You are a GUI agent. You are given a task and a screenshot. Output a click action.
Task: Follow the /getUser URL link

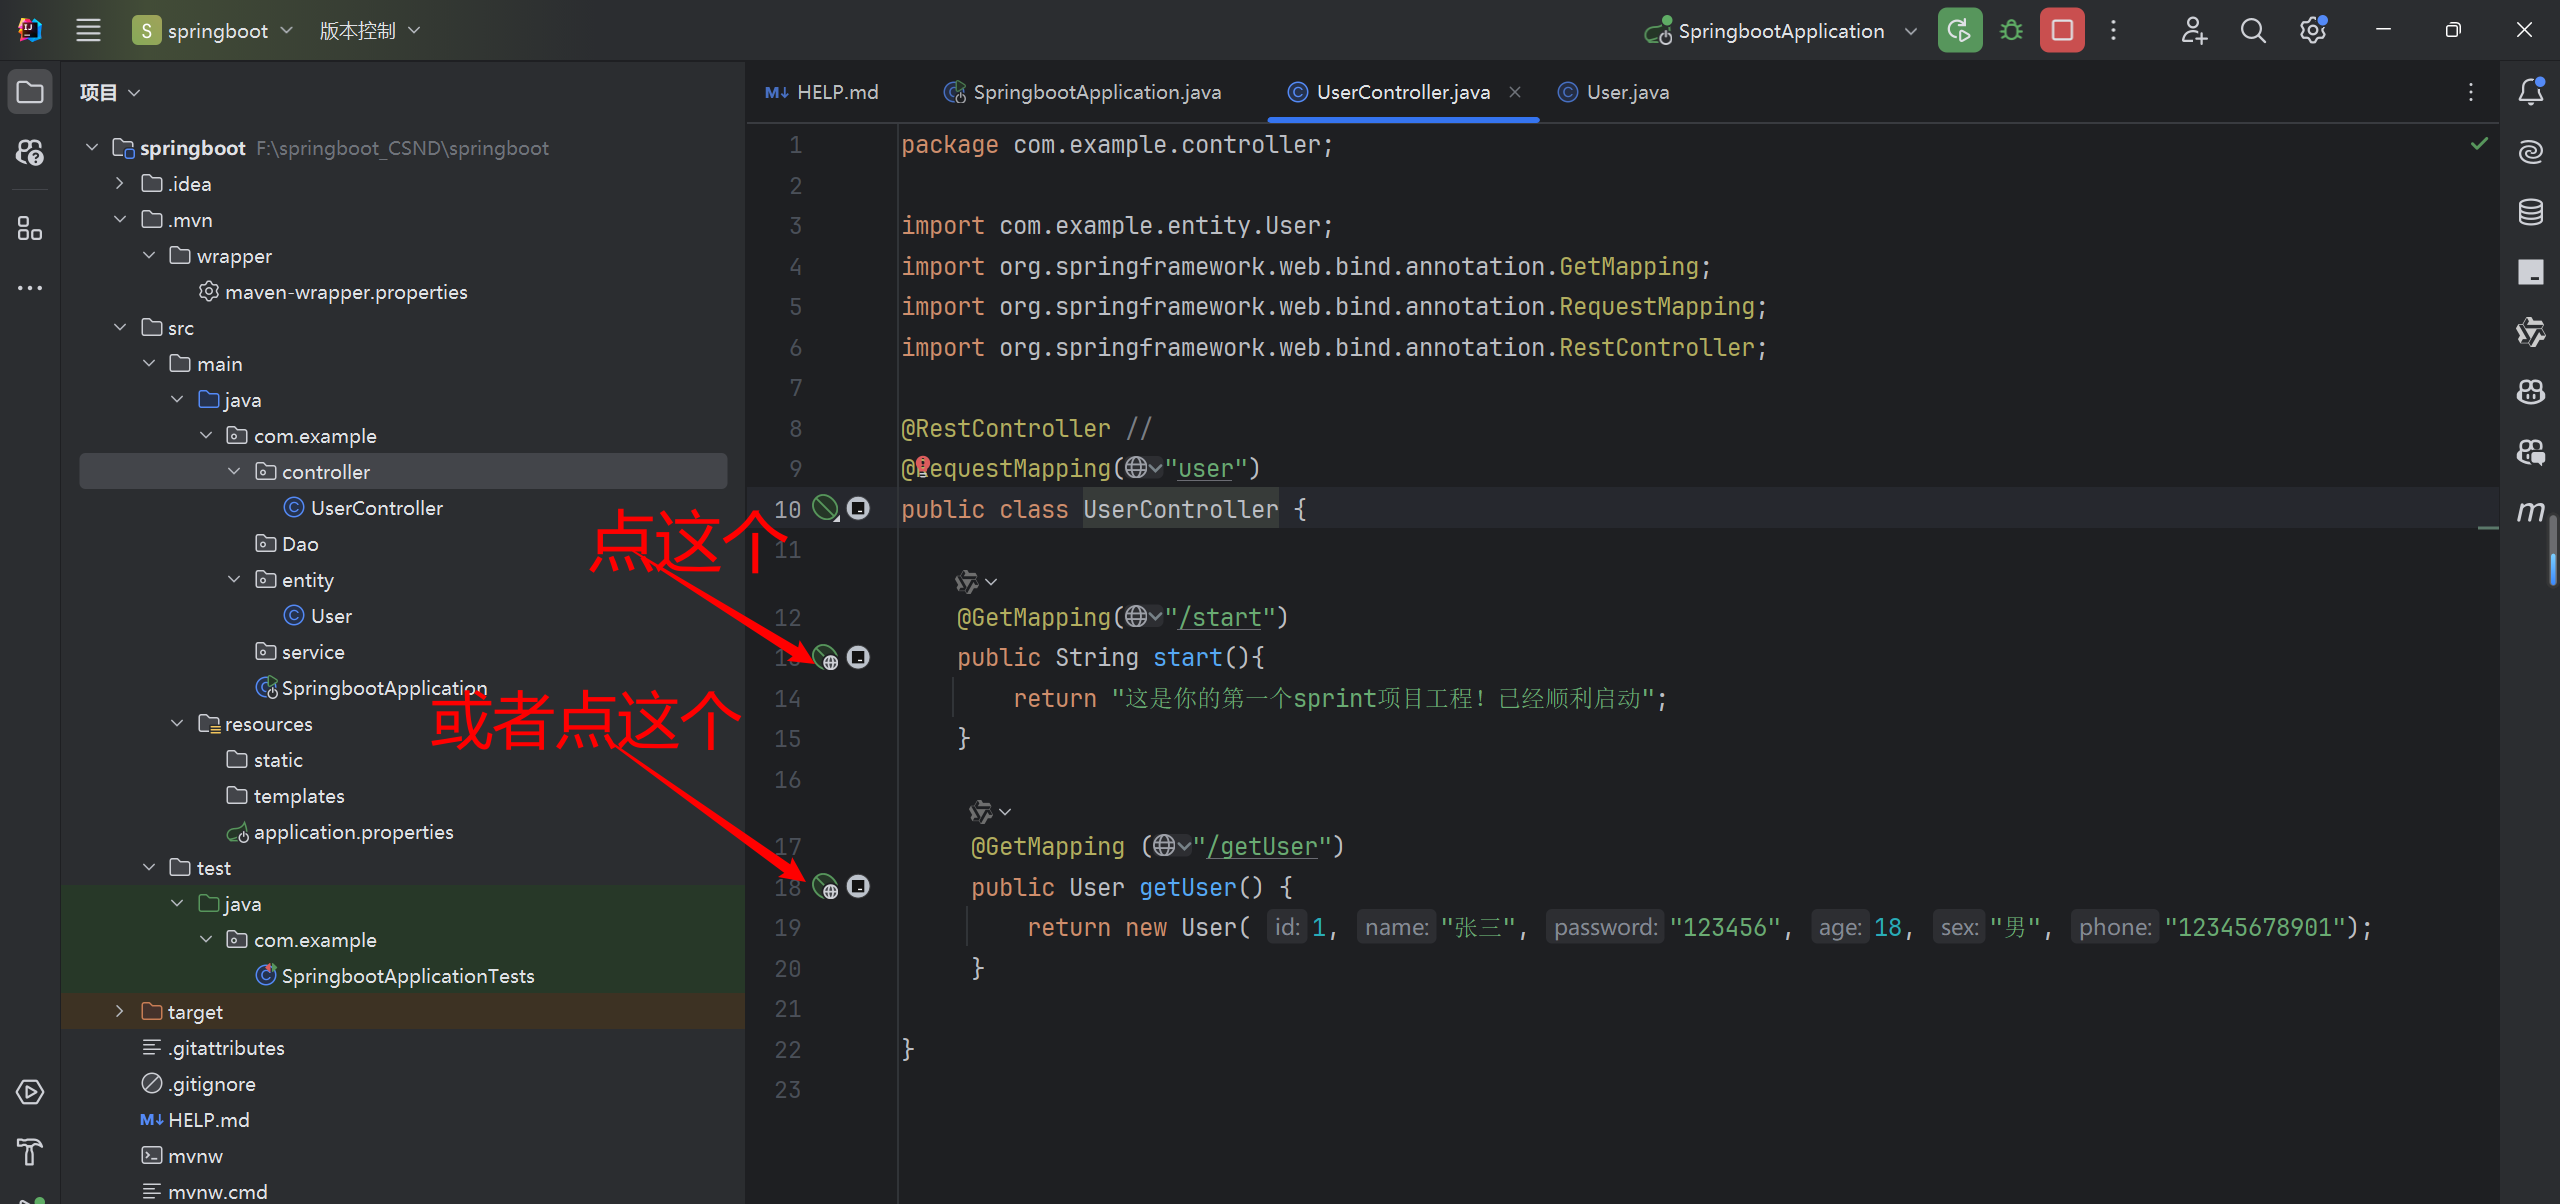coord(1261,847)
